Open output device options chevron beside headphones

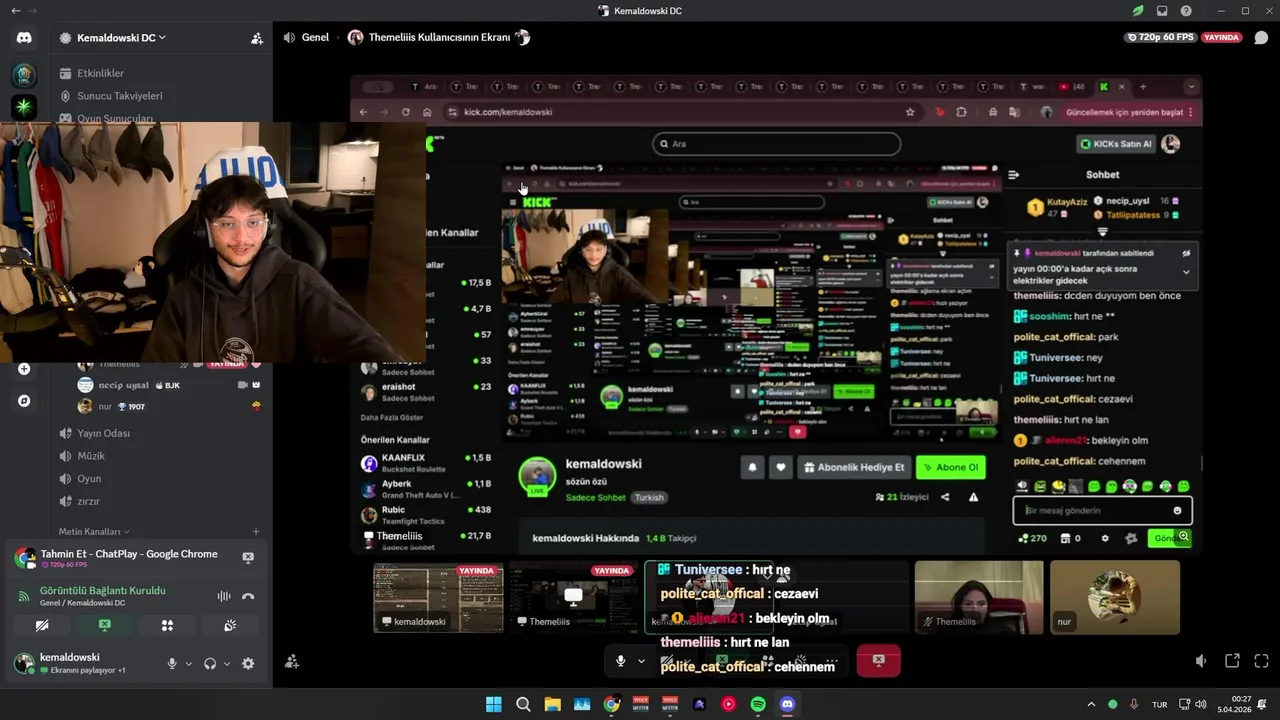pos(226,663)
